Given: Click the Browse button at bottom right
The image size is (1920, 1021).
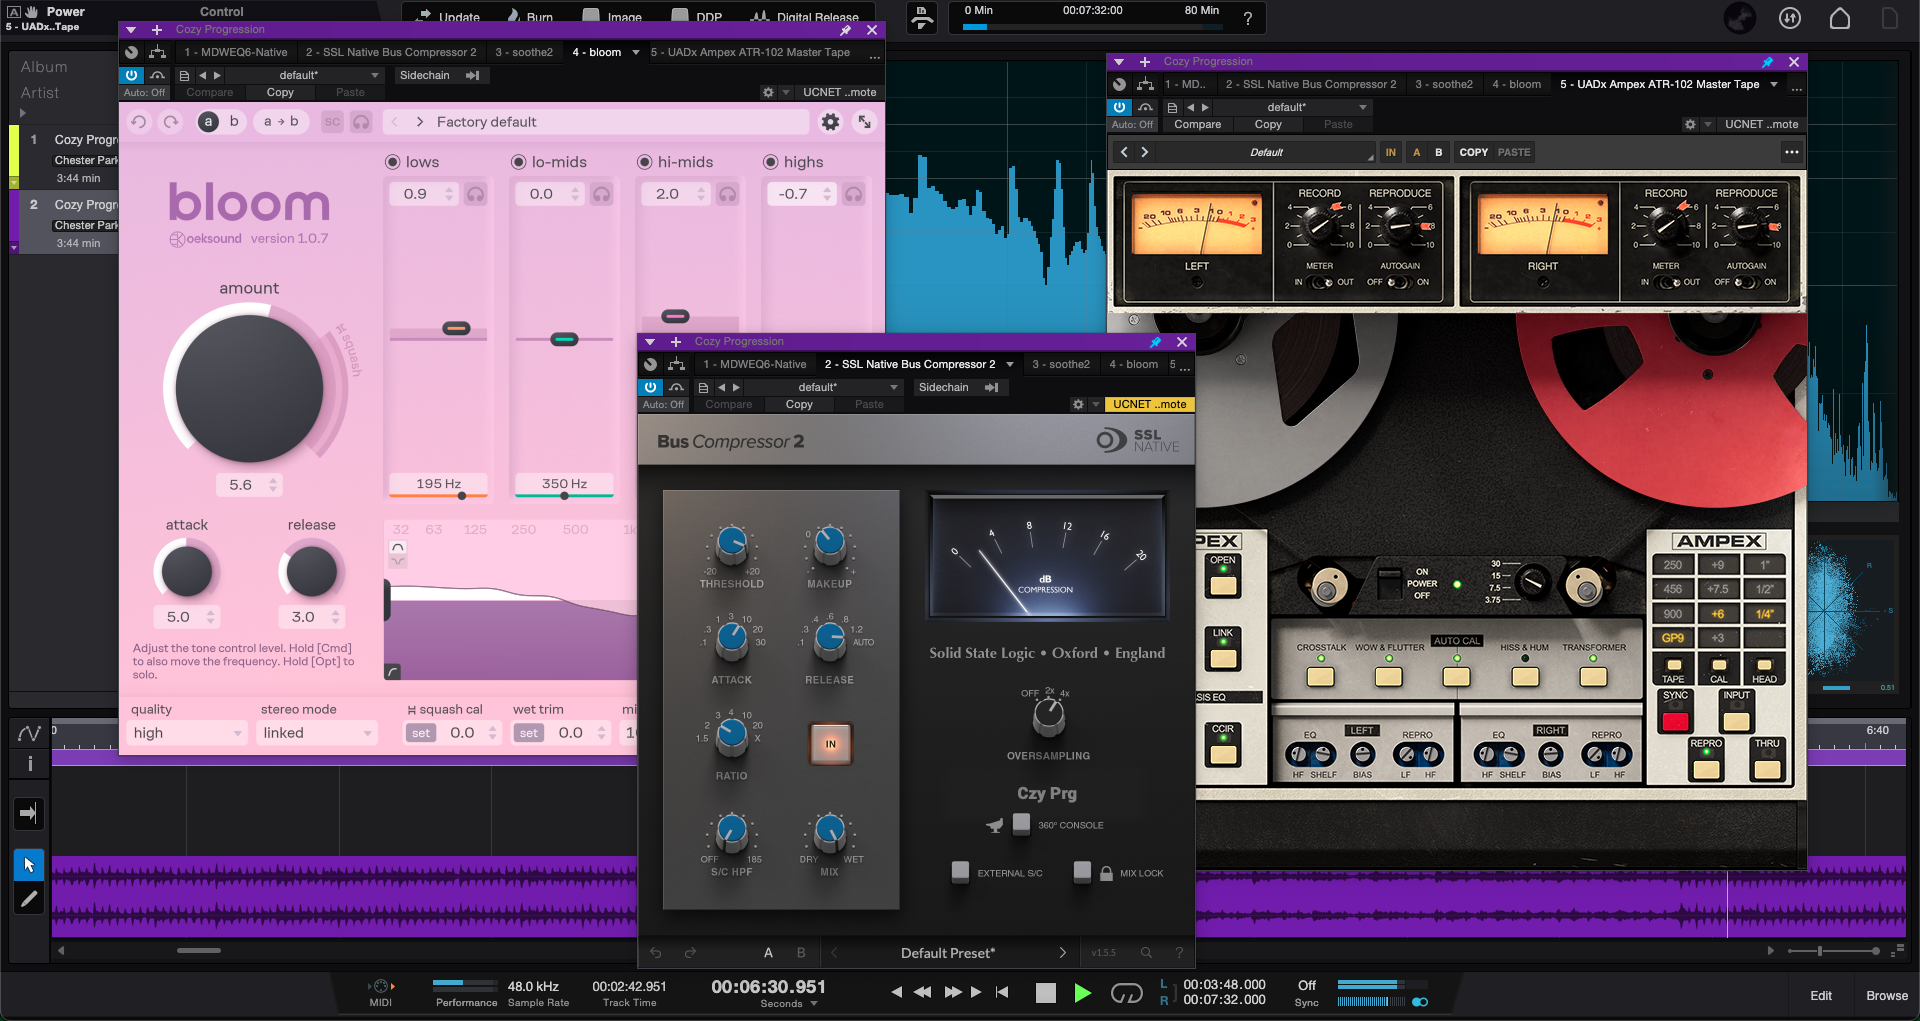Looking at the screenshot, I should 1887,995.
